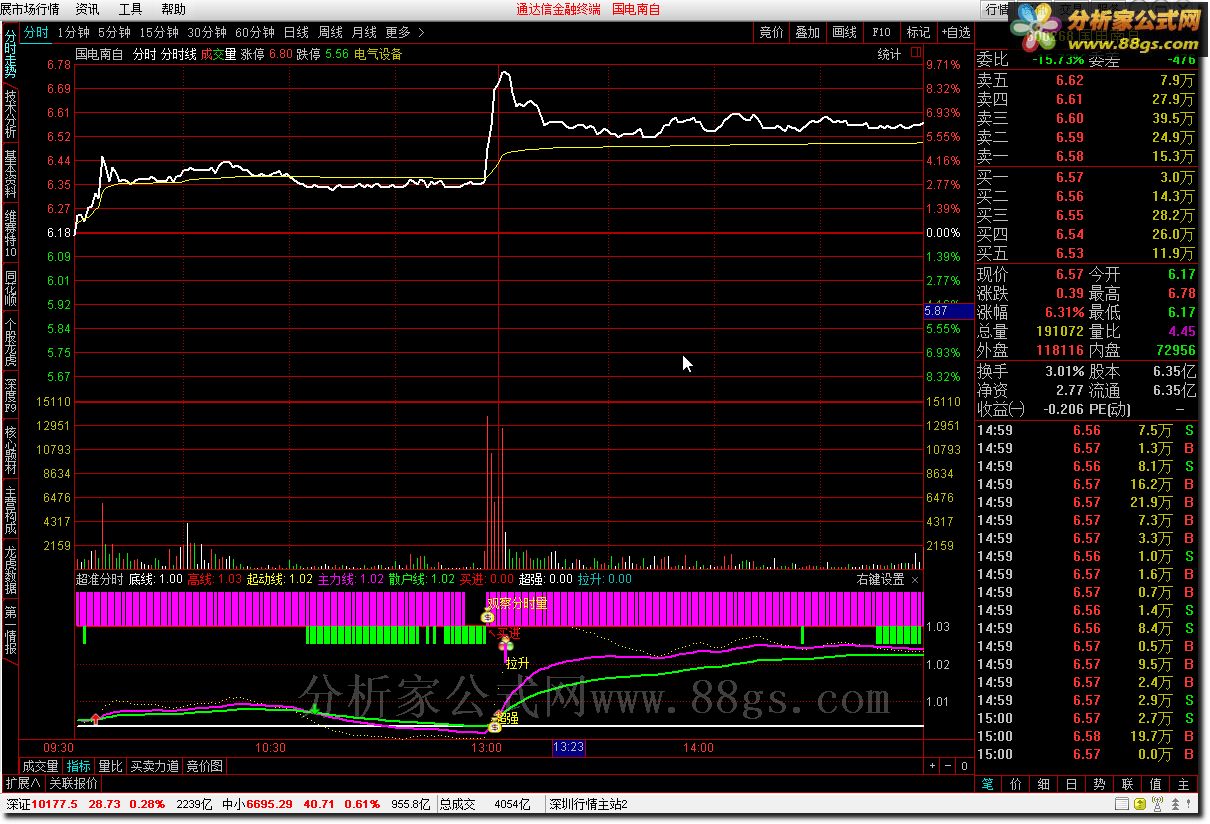1210x824 pixels.
Task: Open the 基本资料 sidebar tab
Action: [x=10, y=174]
